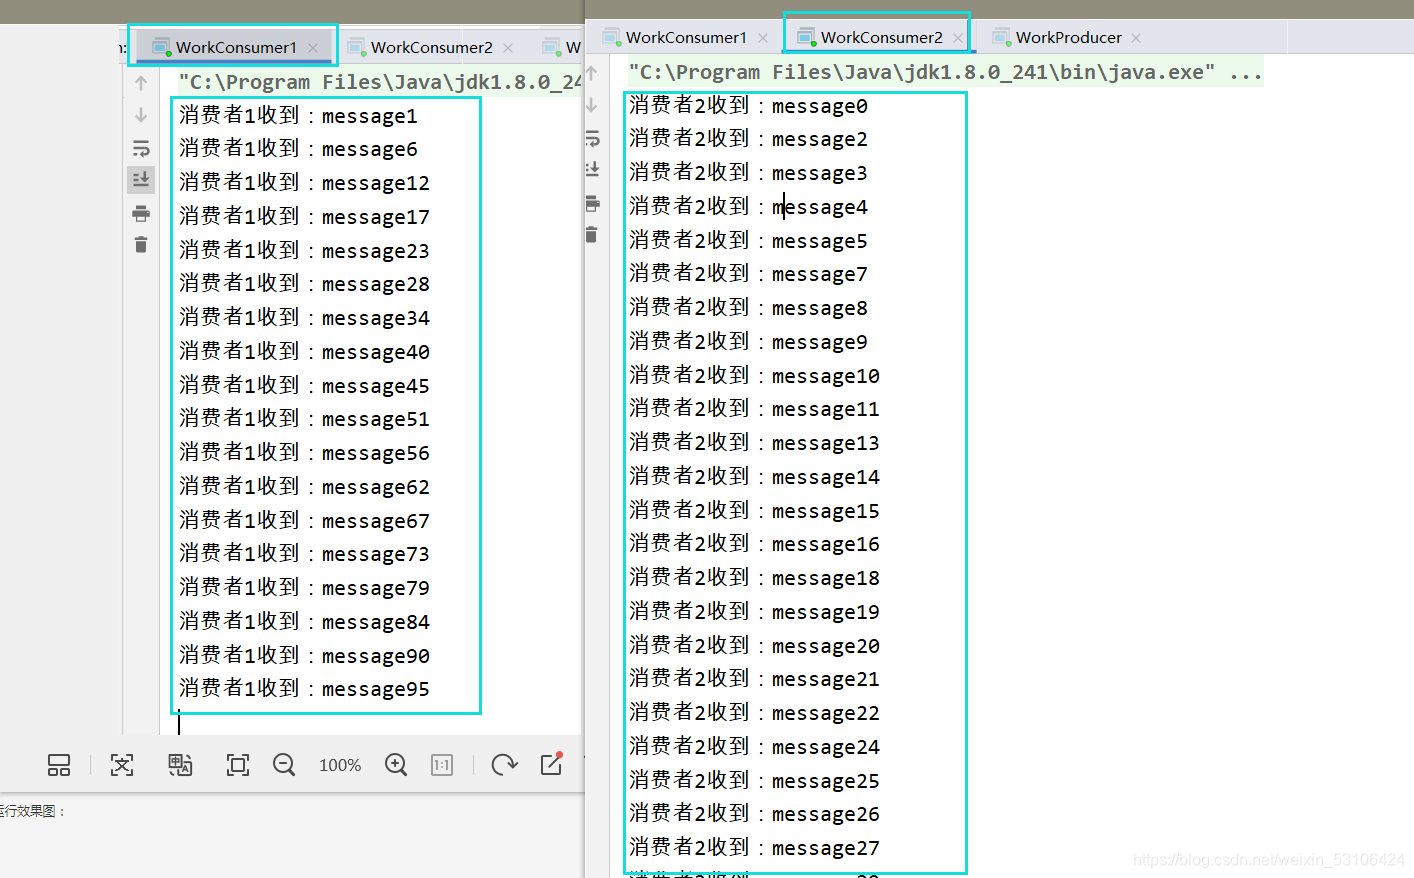Open the image edit icon

[552, 764]
